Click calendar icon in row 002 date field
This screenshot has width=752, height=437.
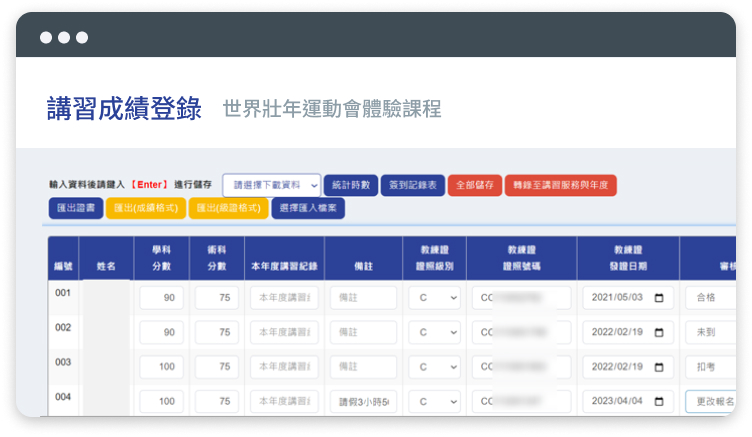[658, 332]
